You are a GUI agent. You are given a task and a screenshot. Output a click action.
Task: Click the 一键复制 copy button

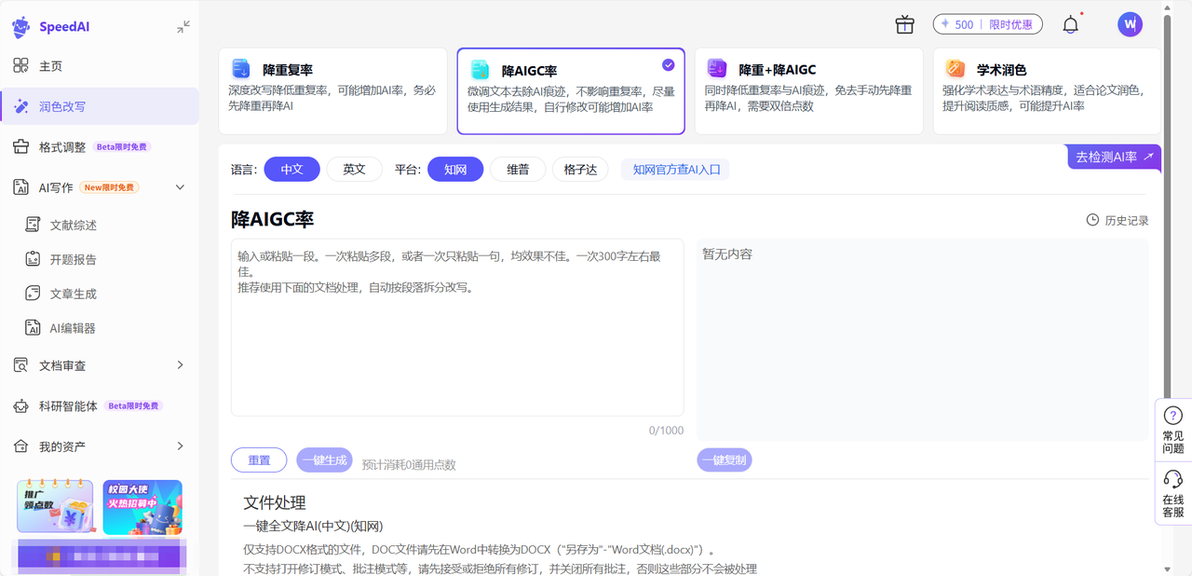(x=724, y=460)
